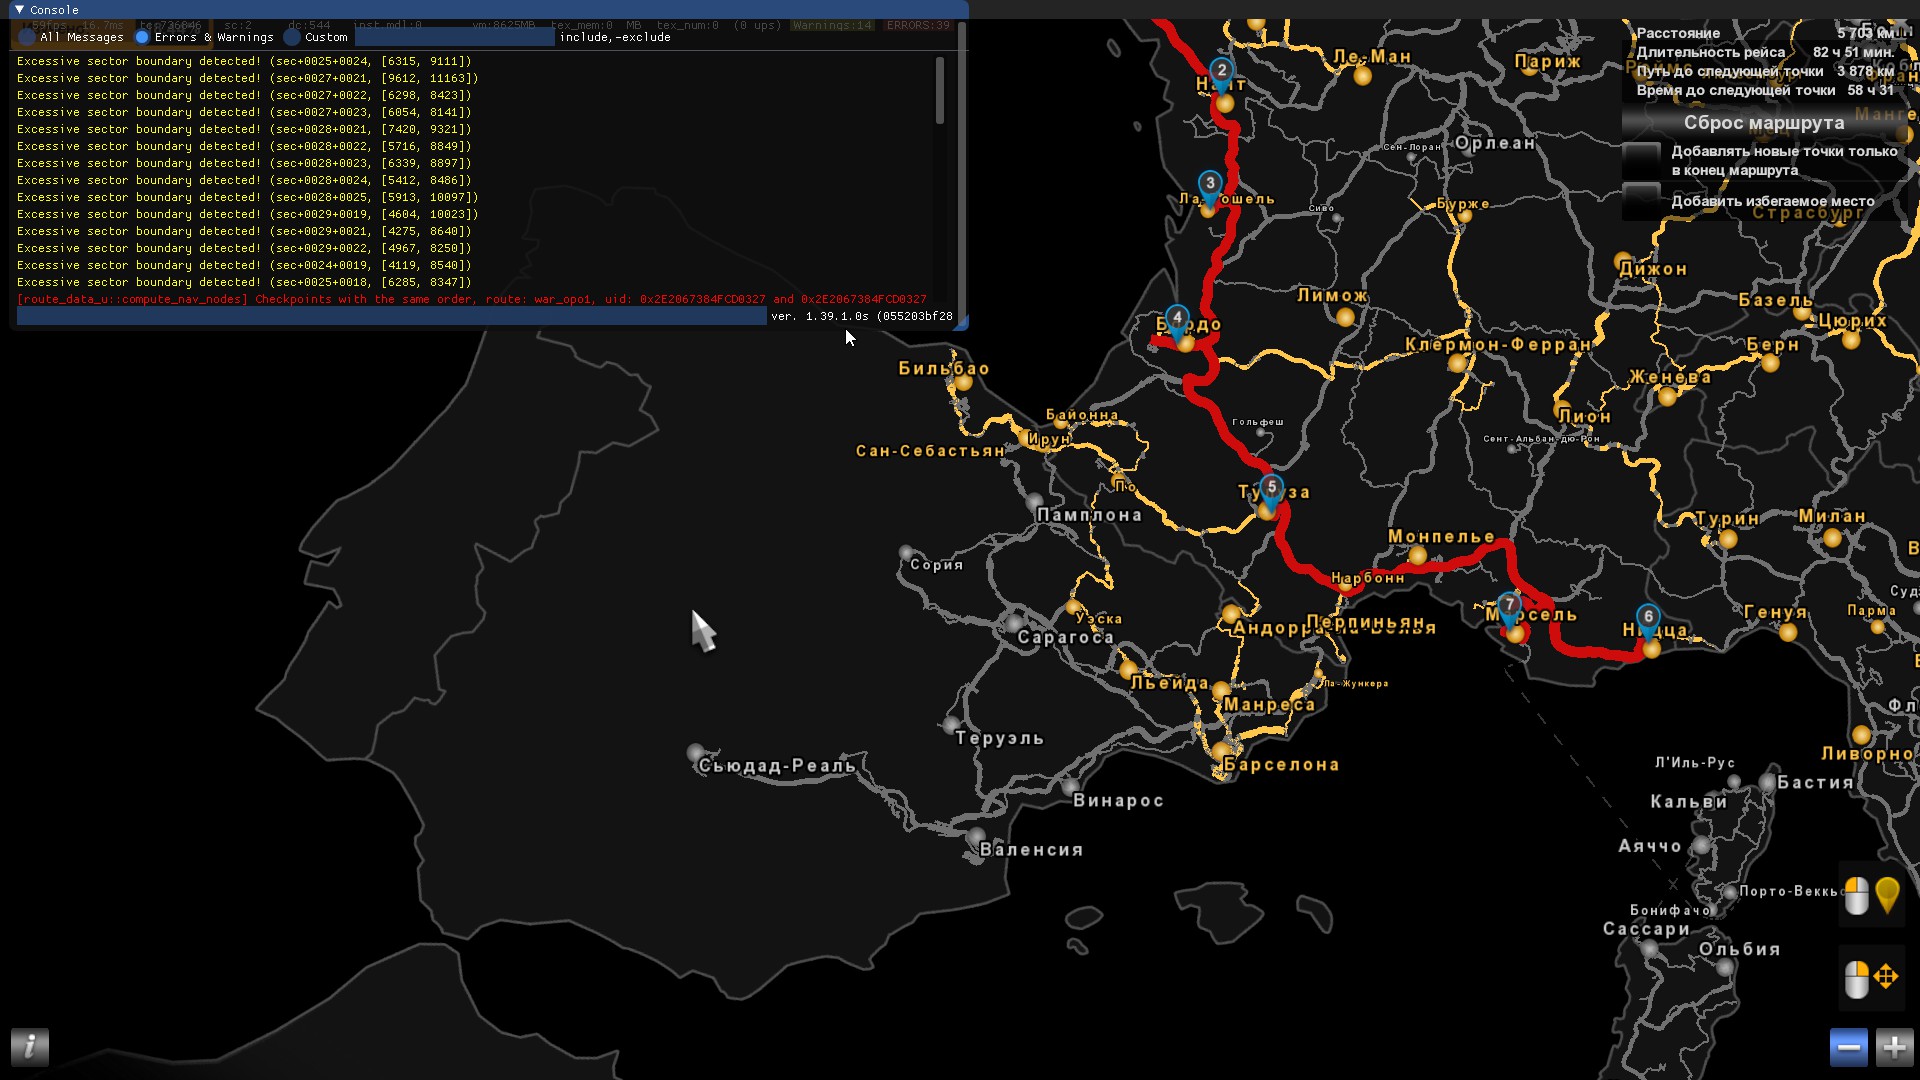The image size is (1920, 1080).
Task: Click the include/exclude filter field
Action: [x=455, y=37]
